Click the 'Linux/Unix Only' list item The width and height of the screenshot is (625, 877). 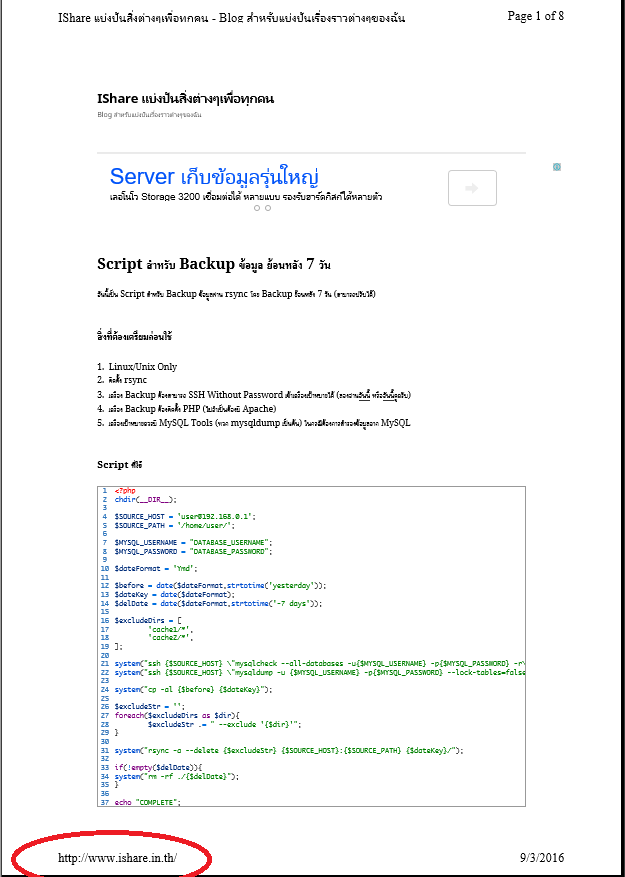point(143,367)
